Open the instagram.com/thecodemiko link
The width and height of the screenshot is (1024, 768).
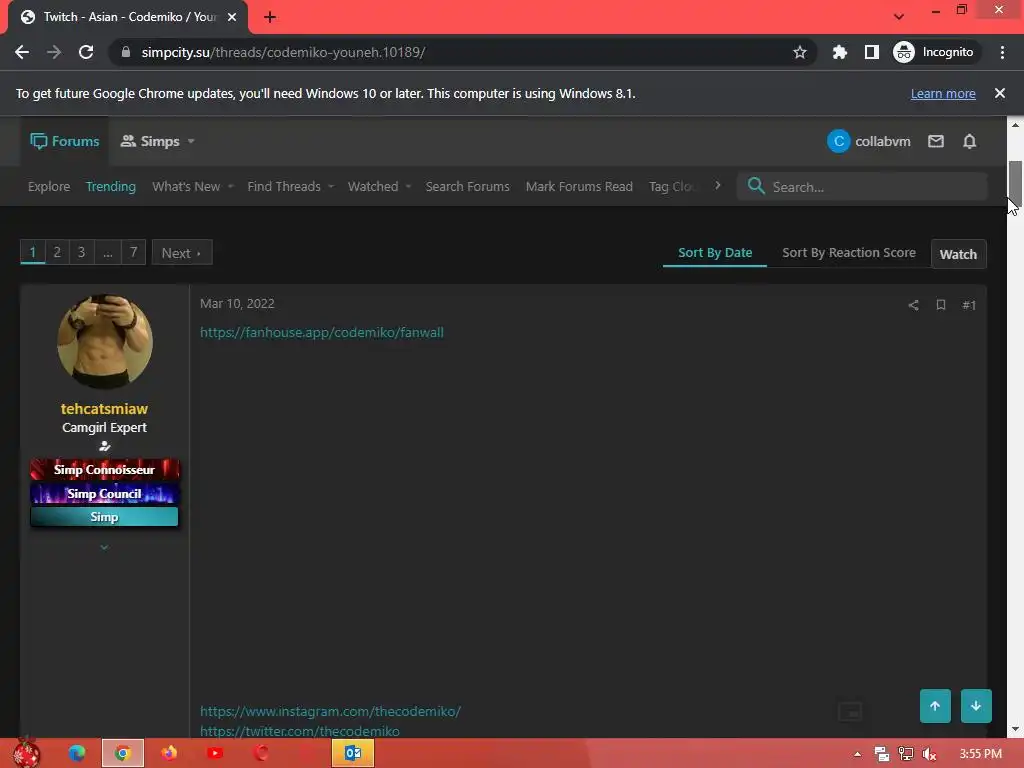coord(330,711)
